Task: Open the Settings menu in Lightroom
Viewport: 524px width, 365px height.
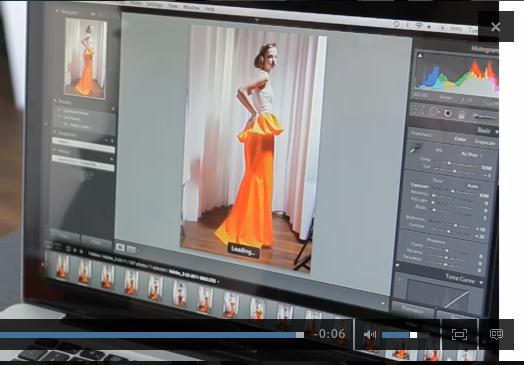Action: pyautogui.click(x=154, y=5)
